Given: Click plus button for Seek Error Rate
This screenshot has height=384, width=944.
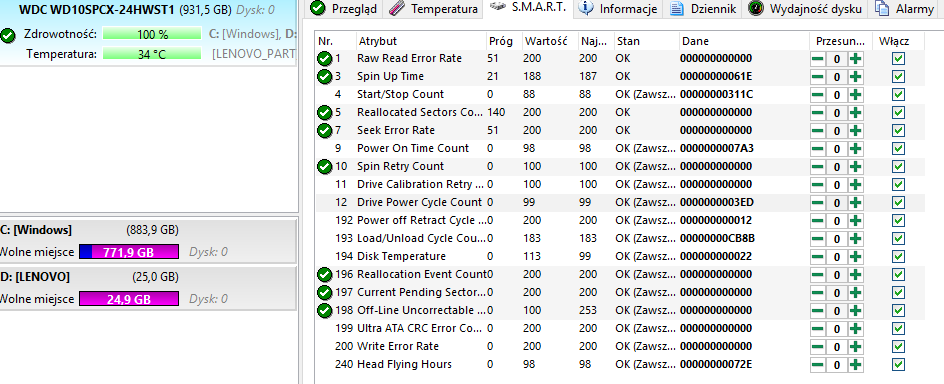Looking at the screenshot, I should coord(856,131).
